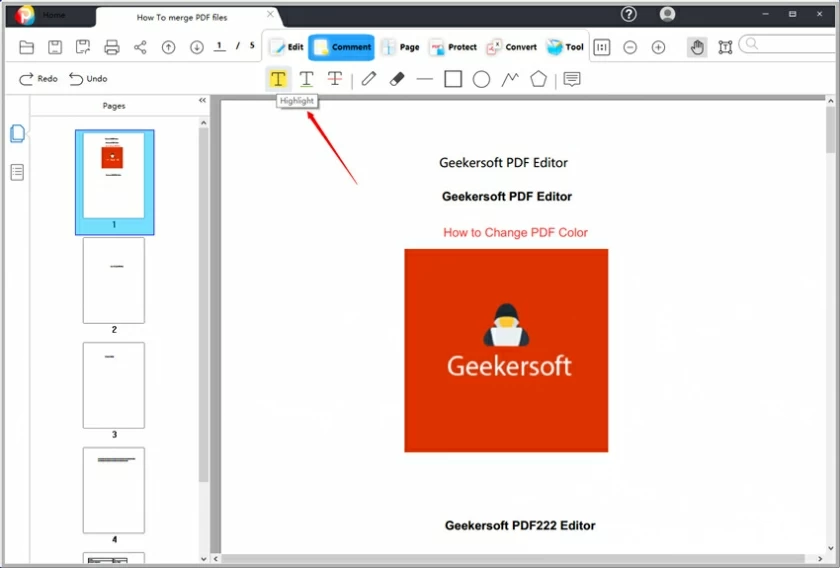840x568 pixels.
Task: Click the Redo button
Action: coord(38,79)
